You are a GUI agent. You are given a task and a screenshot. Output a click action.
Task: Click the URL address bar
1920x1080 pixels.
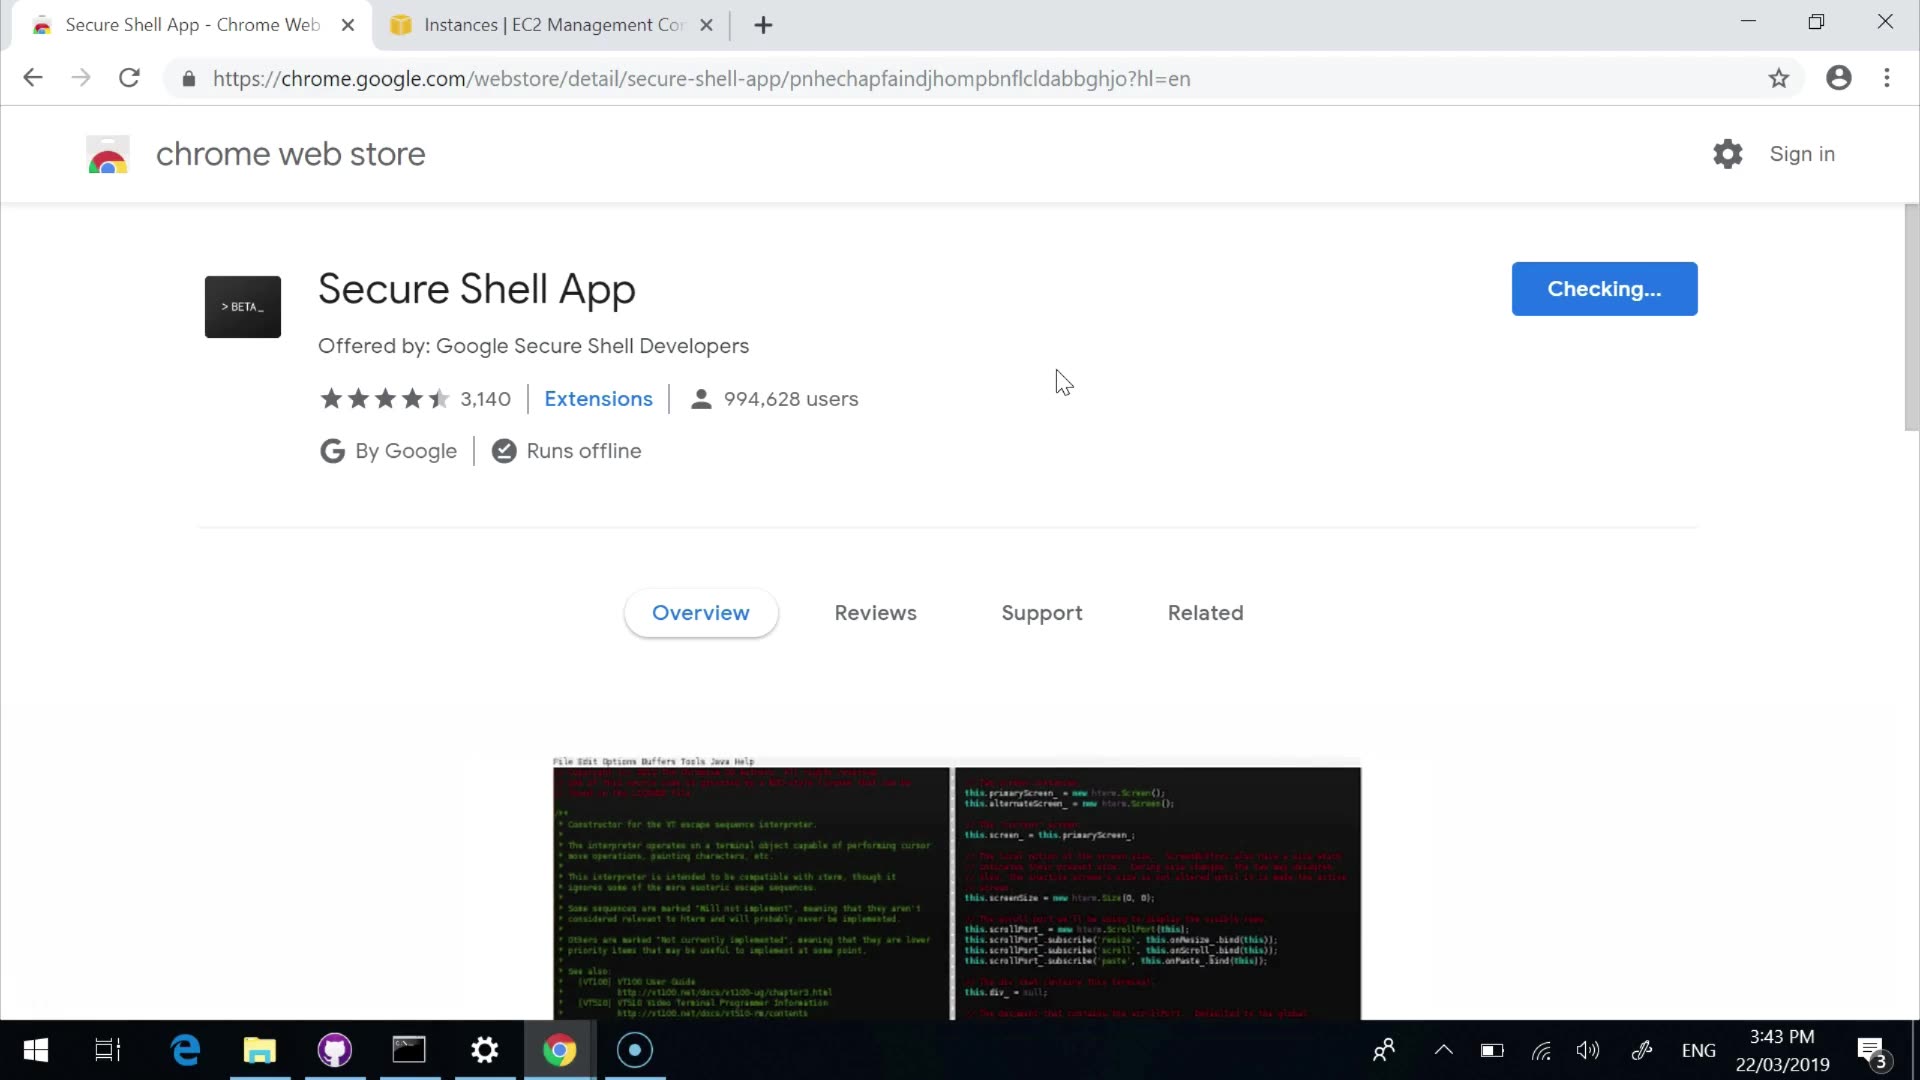tap(700, 79)
